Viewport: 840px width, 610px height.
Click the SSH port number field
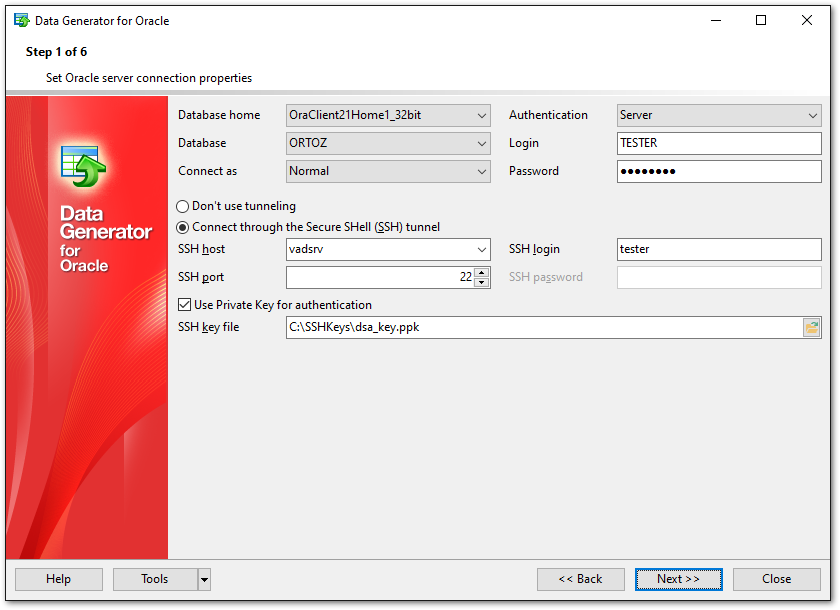coord(380,277)
